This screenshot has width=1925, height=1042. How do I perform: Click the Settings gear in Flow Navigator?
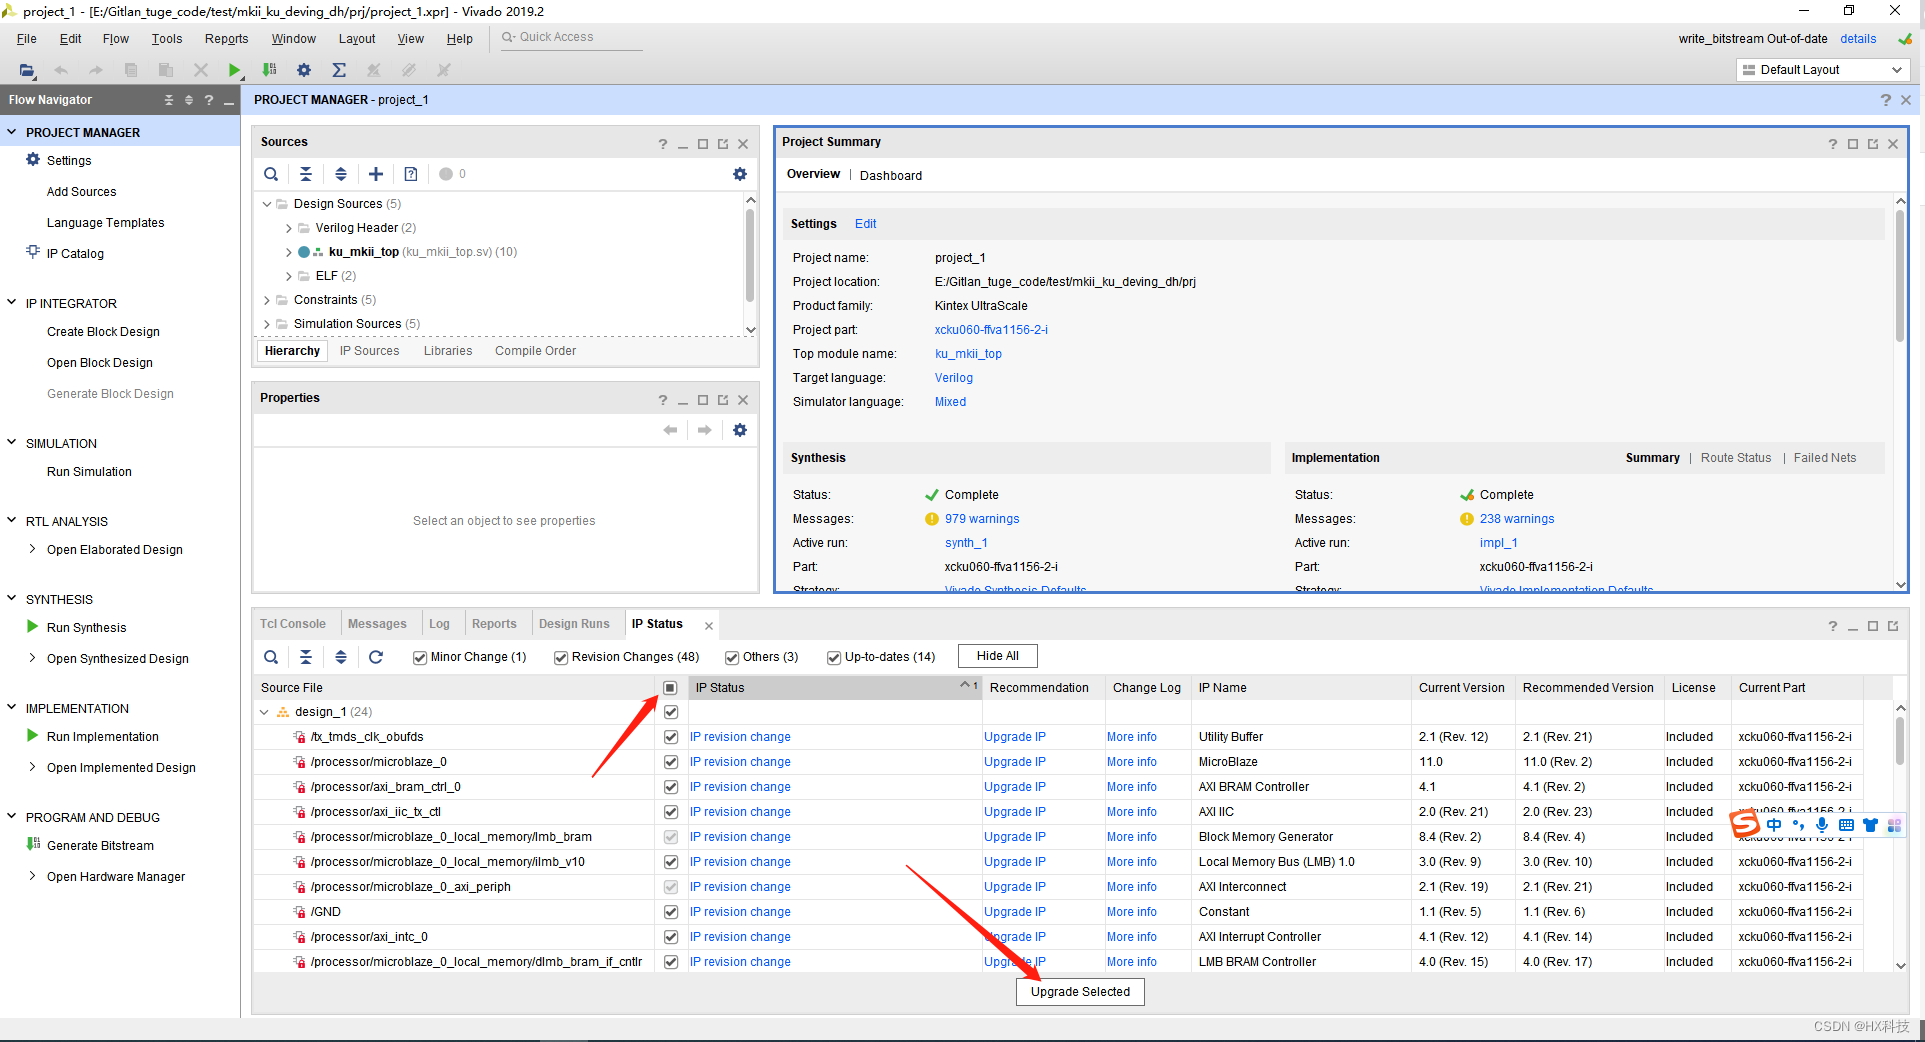(x=33, y=160)
